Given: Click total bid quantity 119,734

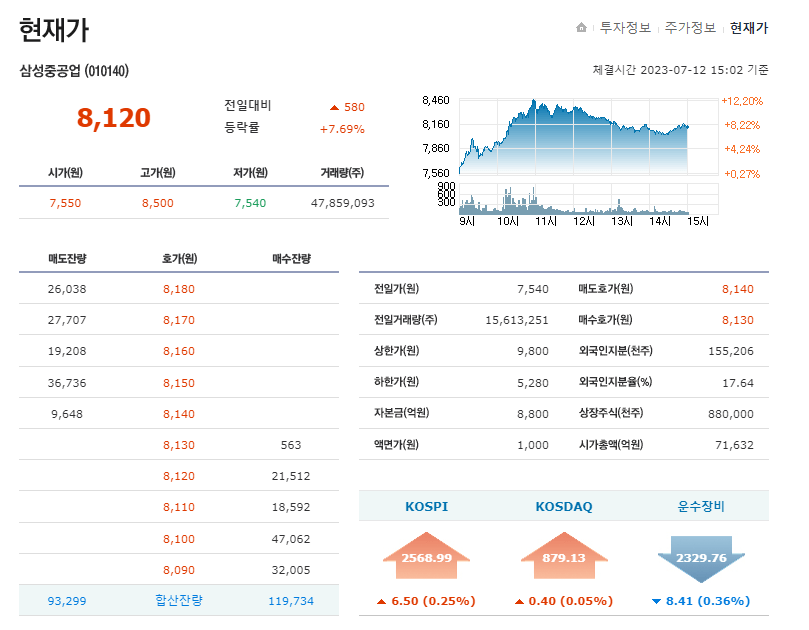Looking at the screenshot, I should tap(291, 601).
